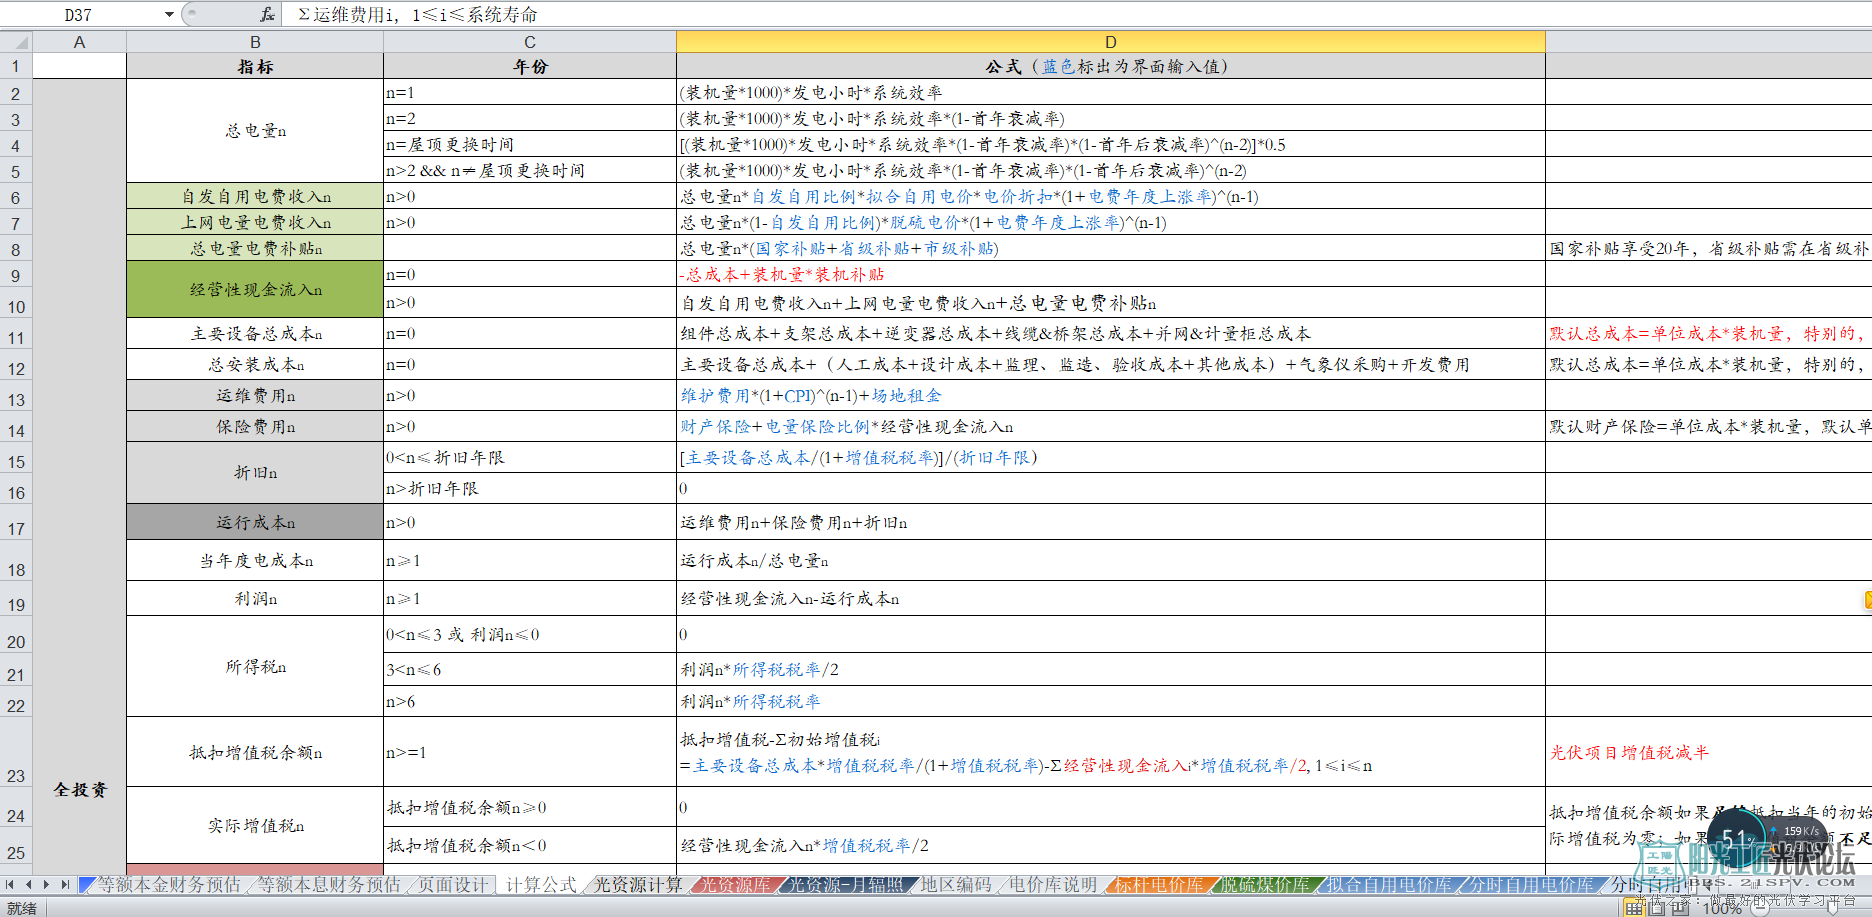Viewport: 1872px width, 917px height.
Task: Select the 运行成本n/总电量n formula cell
Action: [1111, 560]
